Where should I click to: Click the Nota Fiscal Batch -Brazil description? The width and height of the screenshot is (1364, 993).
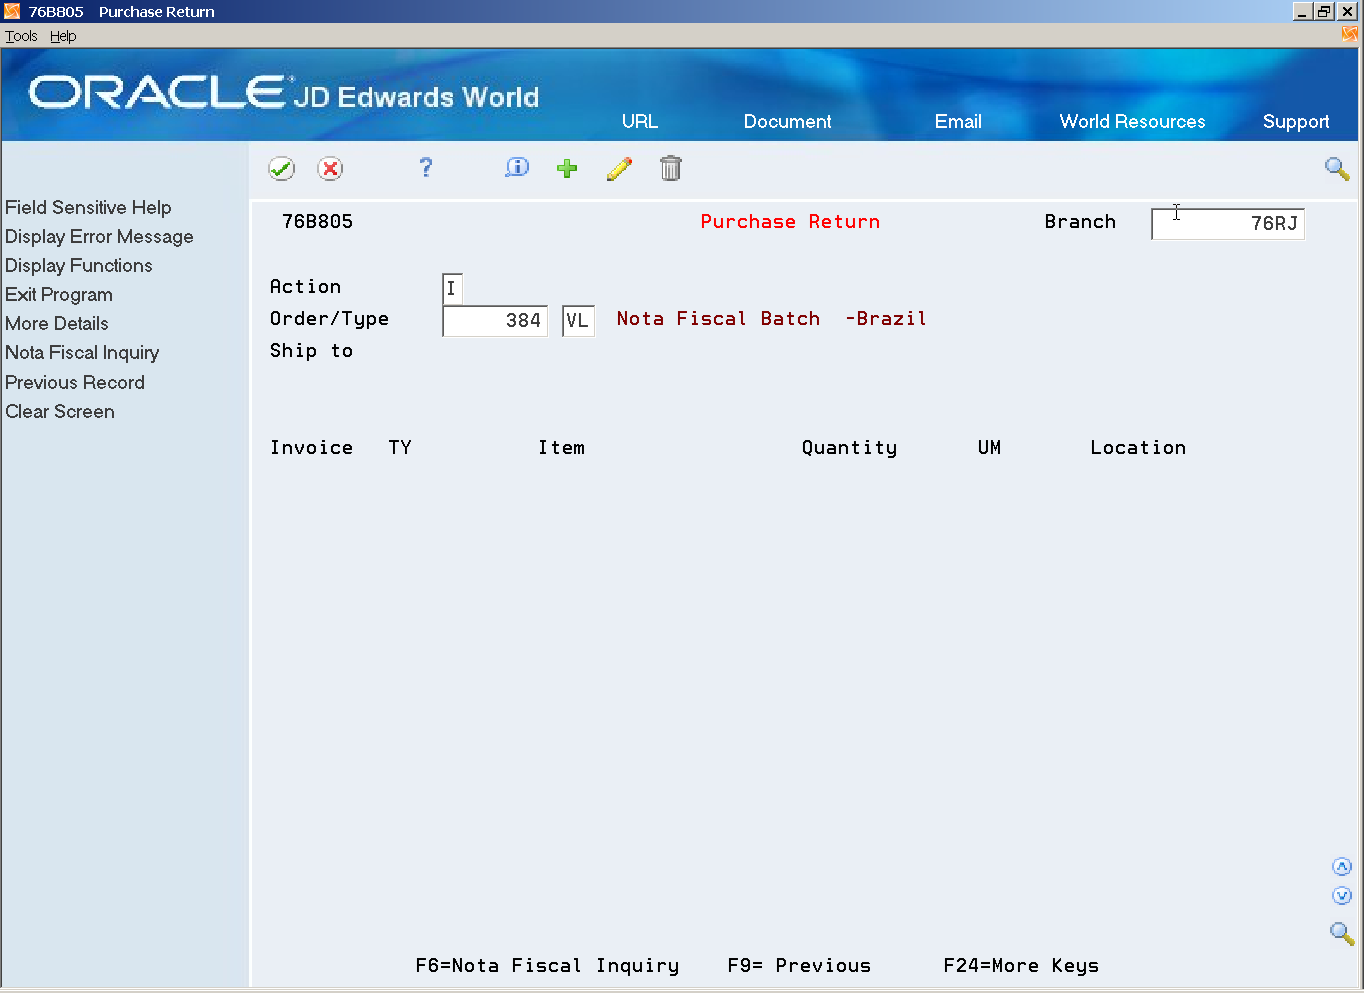coord(771,318)
